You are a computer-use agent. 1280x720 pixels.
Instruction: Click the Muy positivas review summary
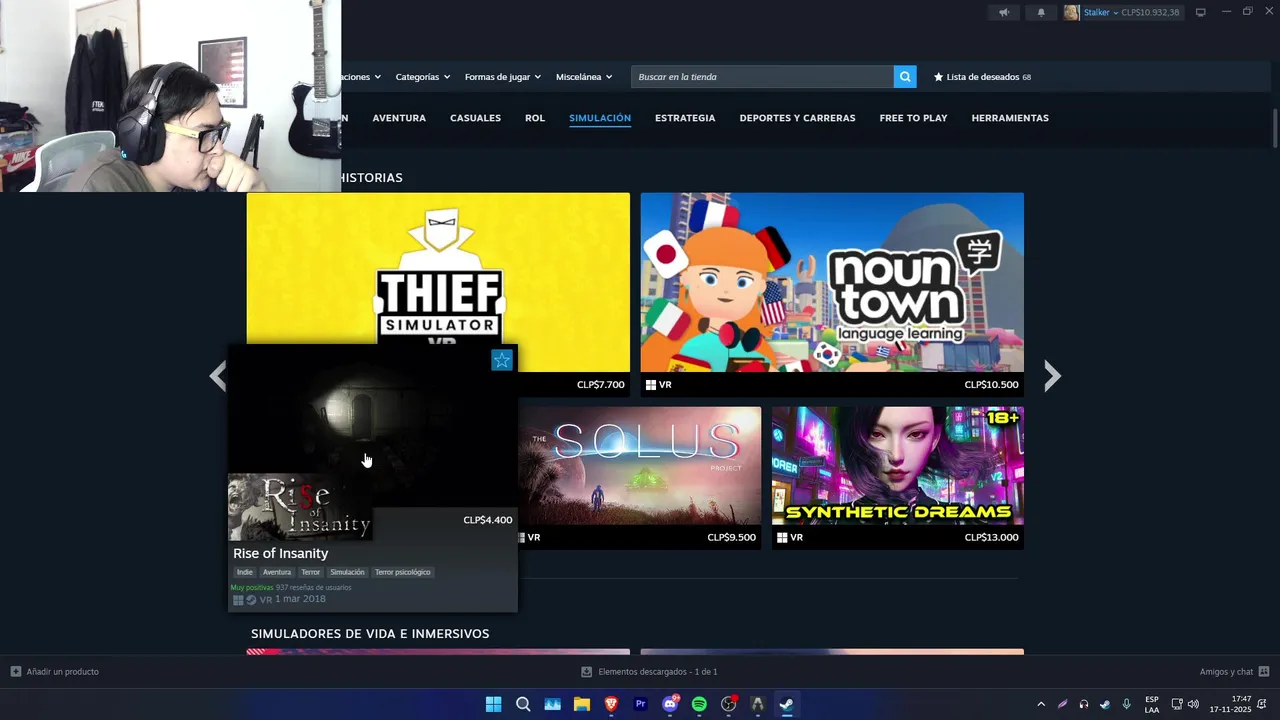[x=252, y=587]
